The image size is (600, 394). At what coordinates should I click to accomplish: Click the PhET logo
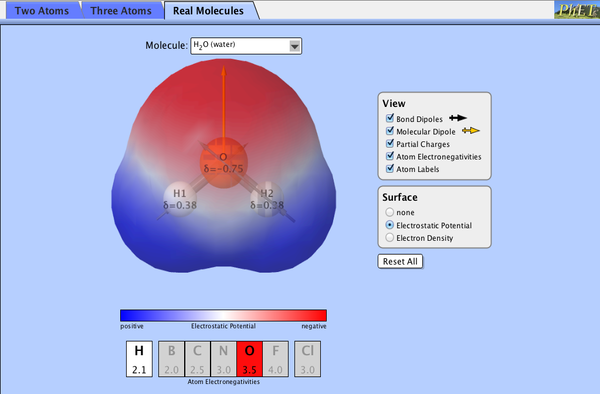(x=577, y=10)
